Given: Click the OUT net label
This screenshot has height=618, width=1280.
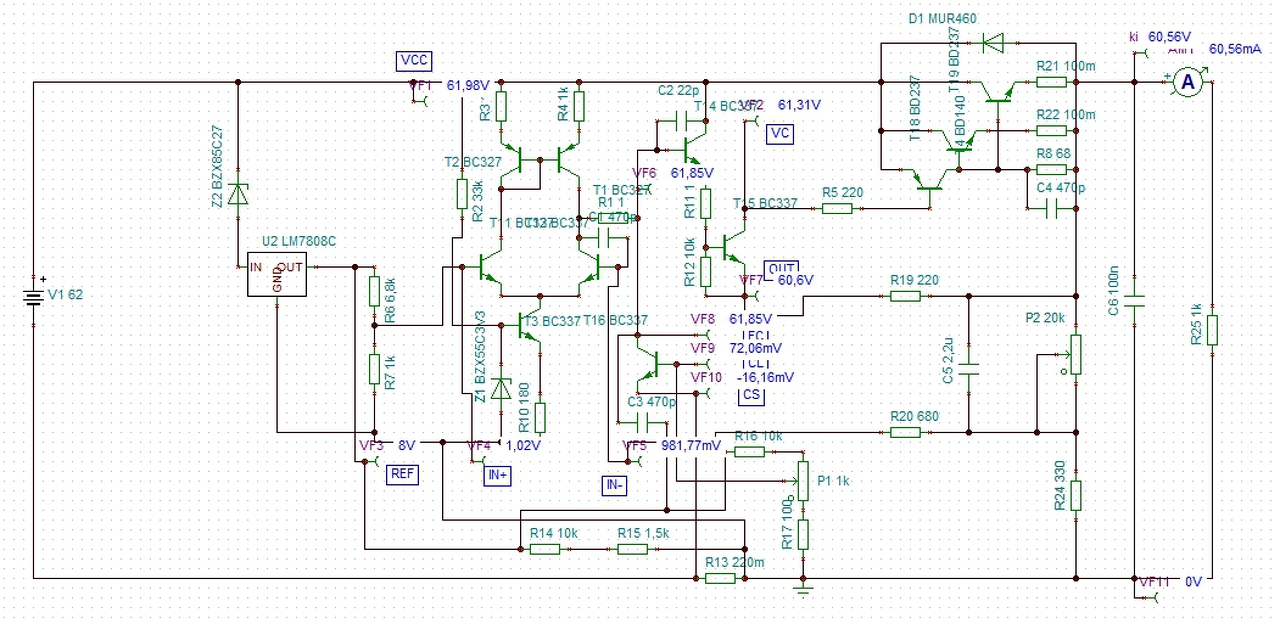Looking at the screenshot, I should pyautogui.click(x=783, y=270).
